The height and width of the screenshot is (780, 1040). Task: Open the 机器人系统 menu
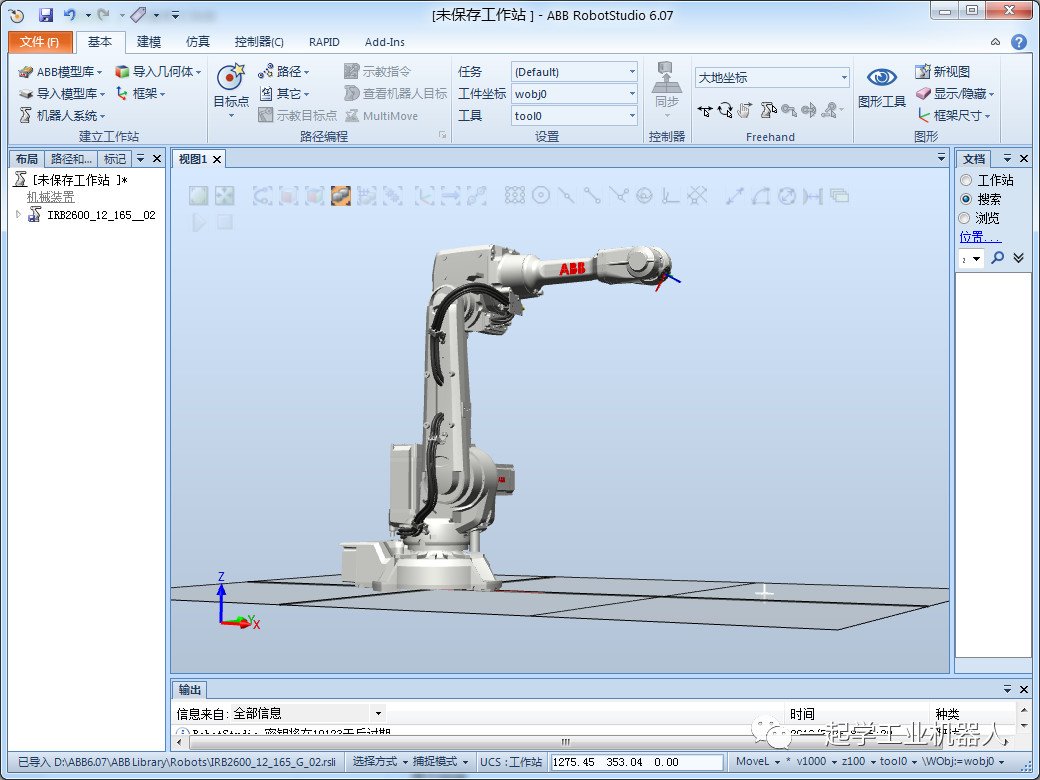[62, 115]
